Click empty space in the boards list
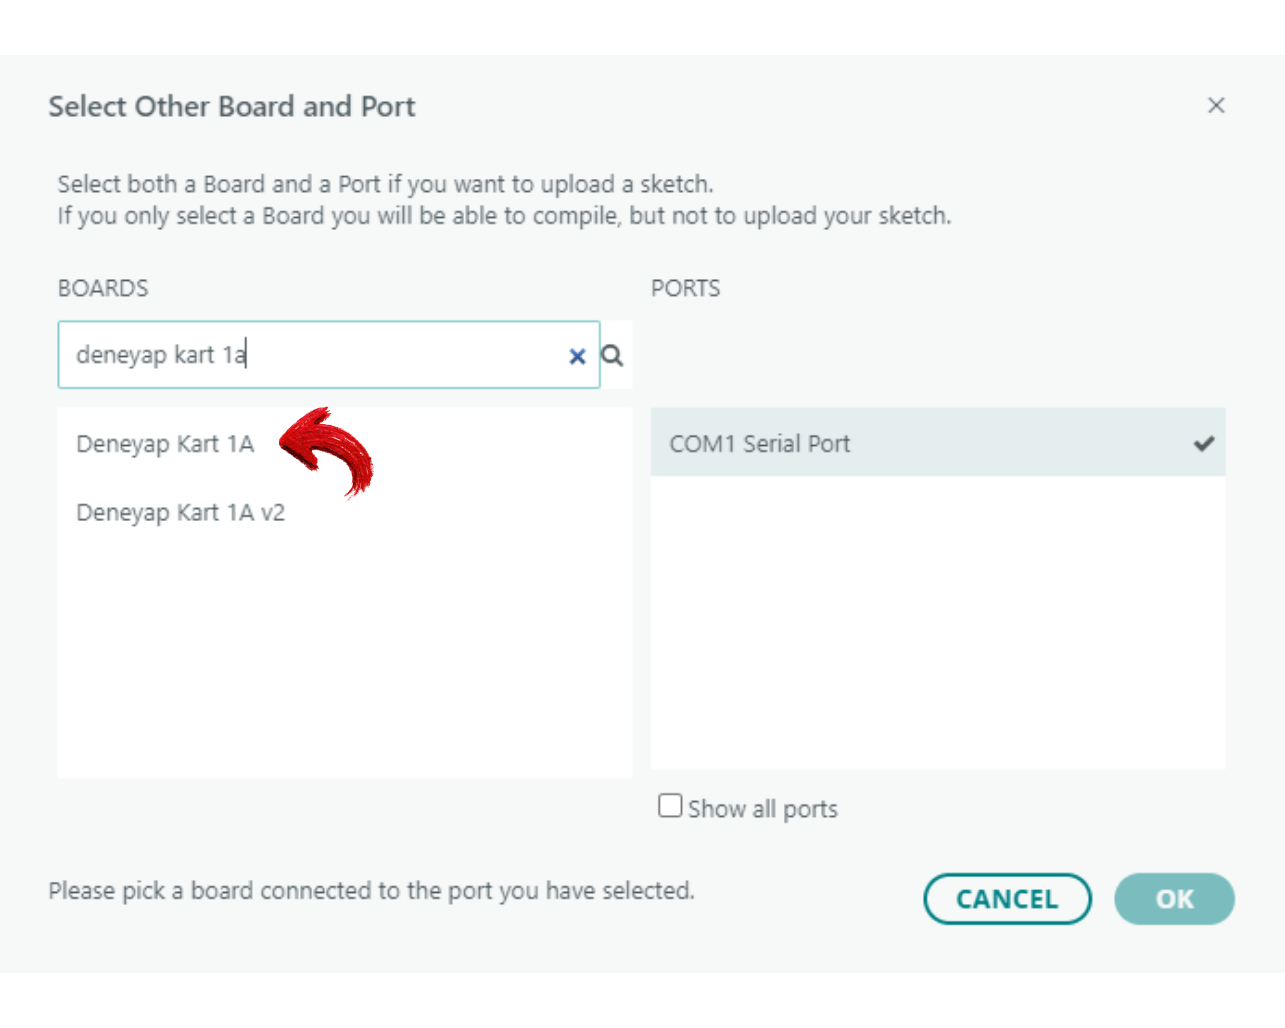Image resolution: width=1285 pixels, height=1028 pixels. coord(344,660)
